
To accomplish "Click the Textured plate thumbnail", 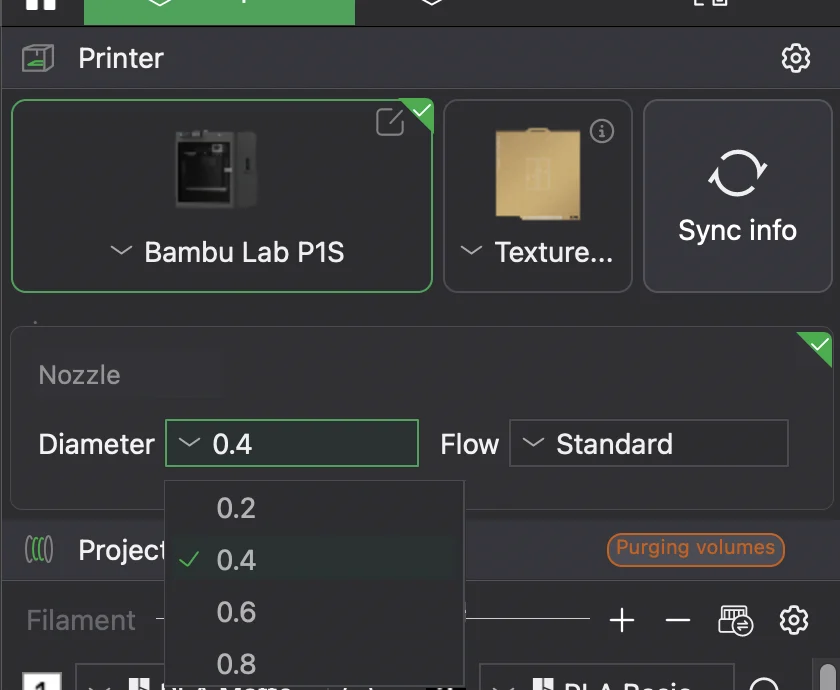I will [537, 174].
